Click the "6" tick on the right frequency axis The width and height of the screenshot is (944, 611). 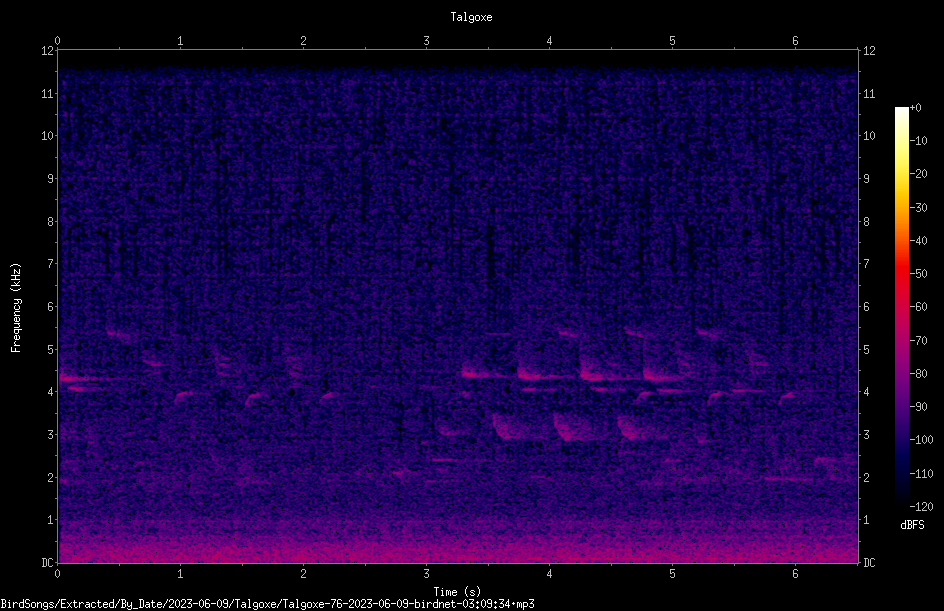pyautogui.click(x=866, y=306)
